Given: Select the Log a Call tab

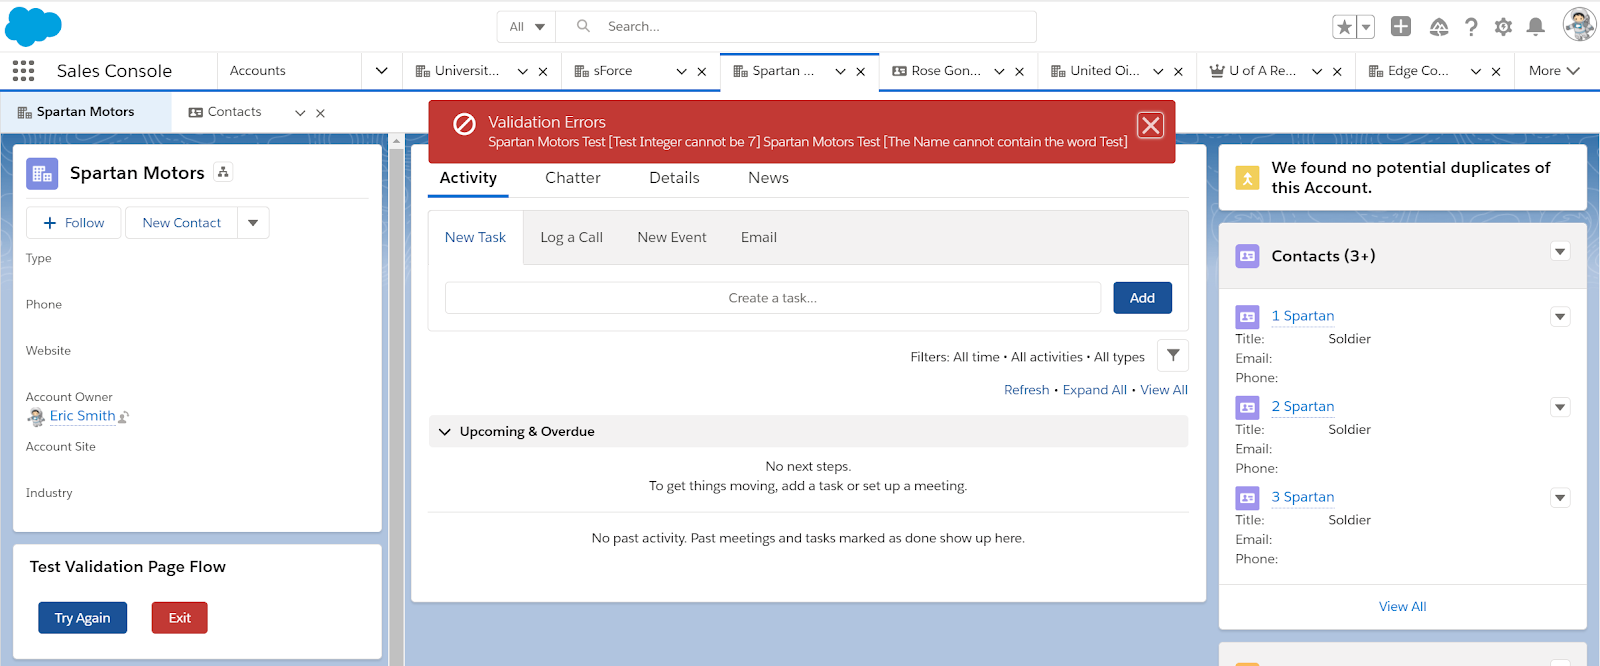Looking at the screenshot, I should tap(571, 238).
